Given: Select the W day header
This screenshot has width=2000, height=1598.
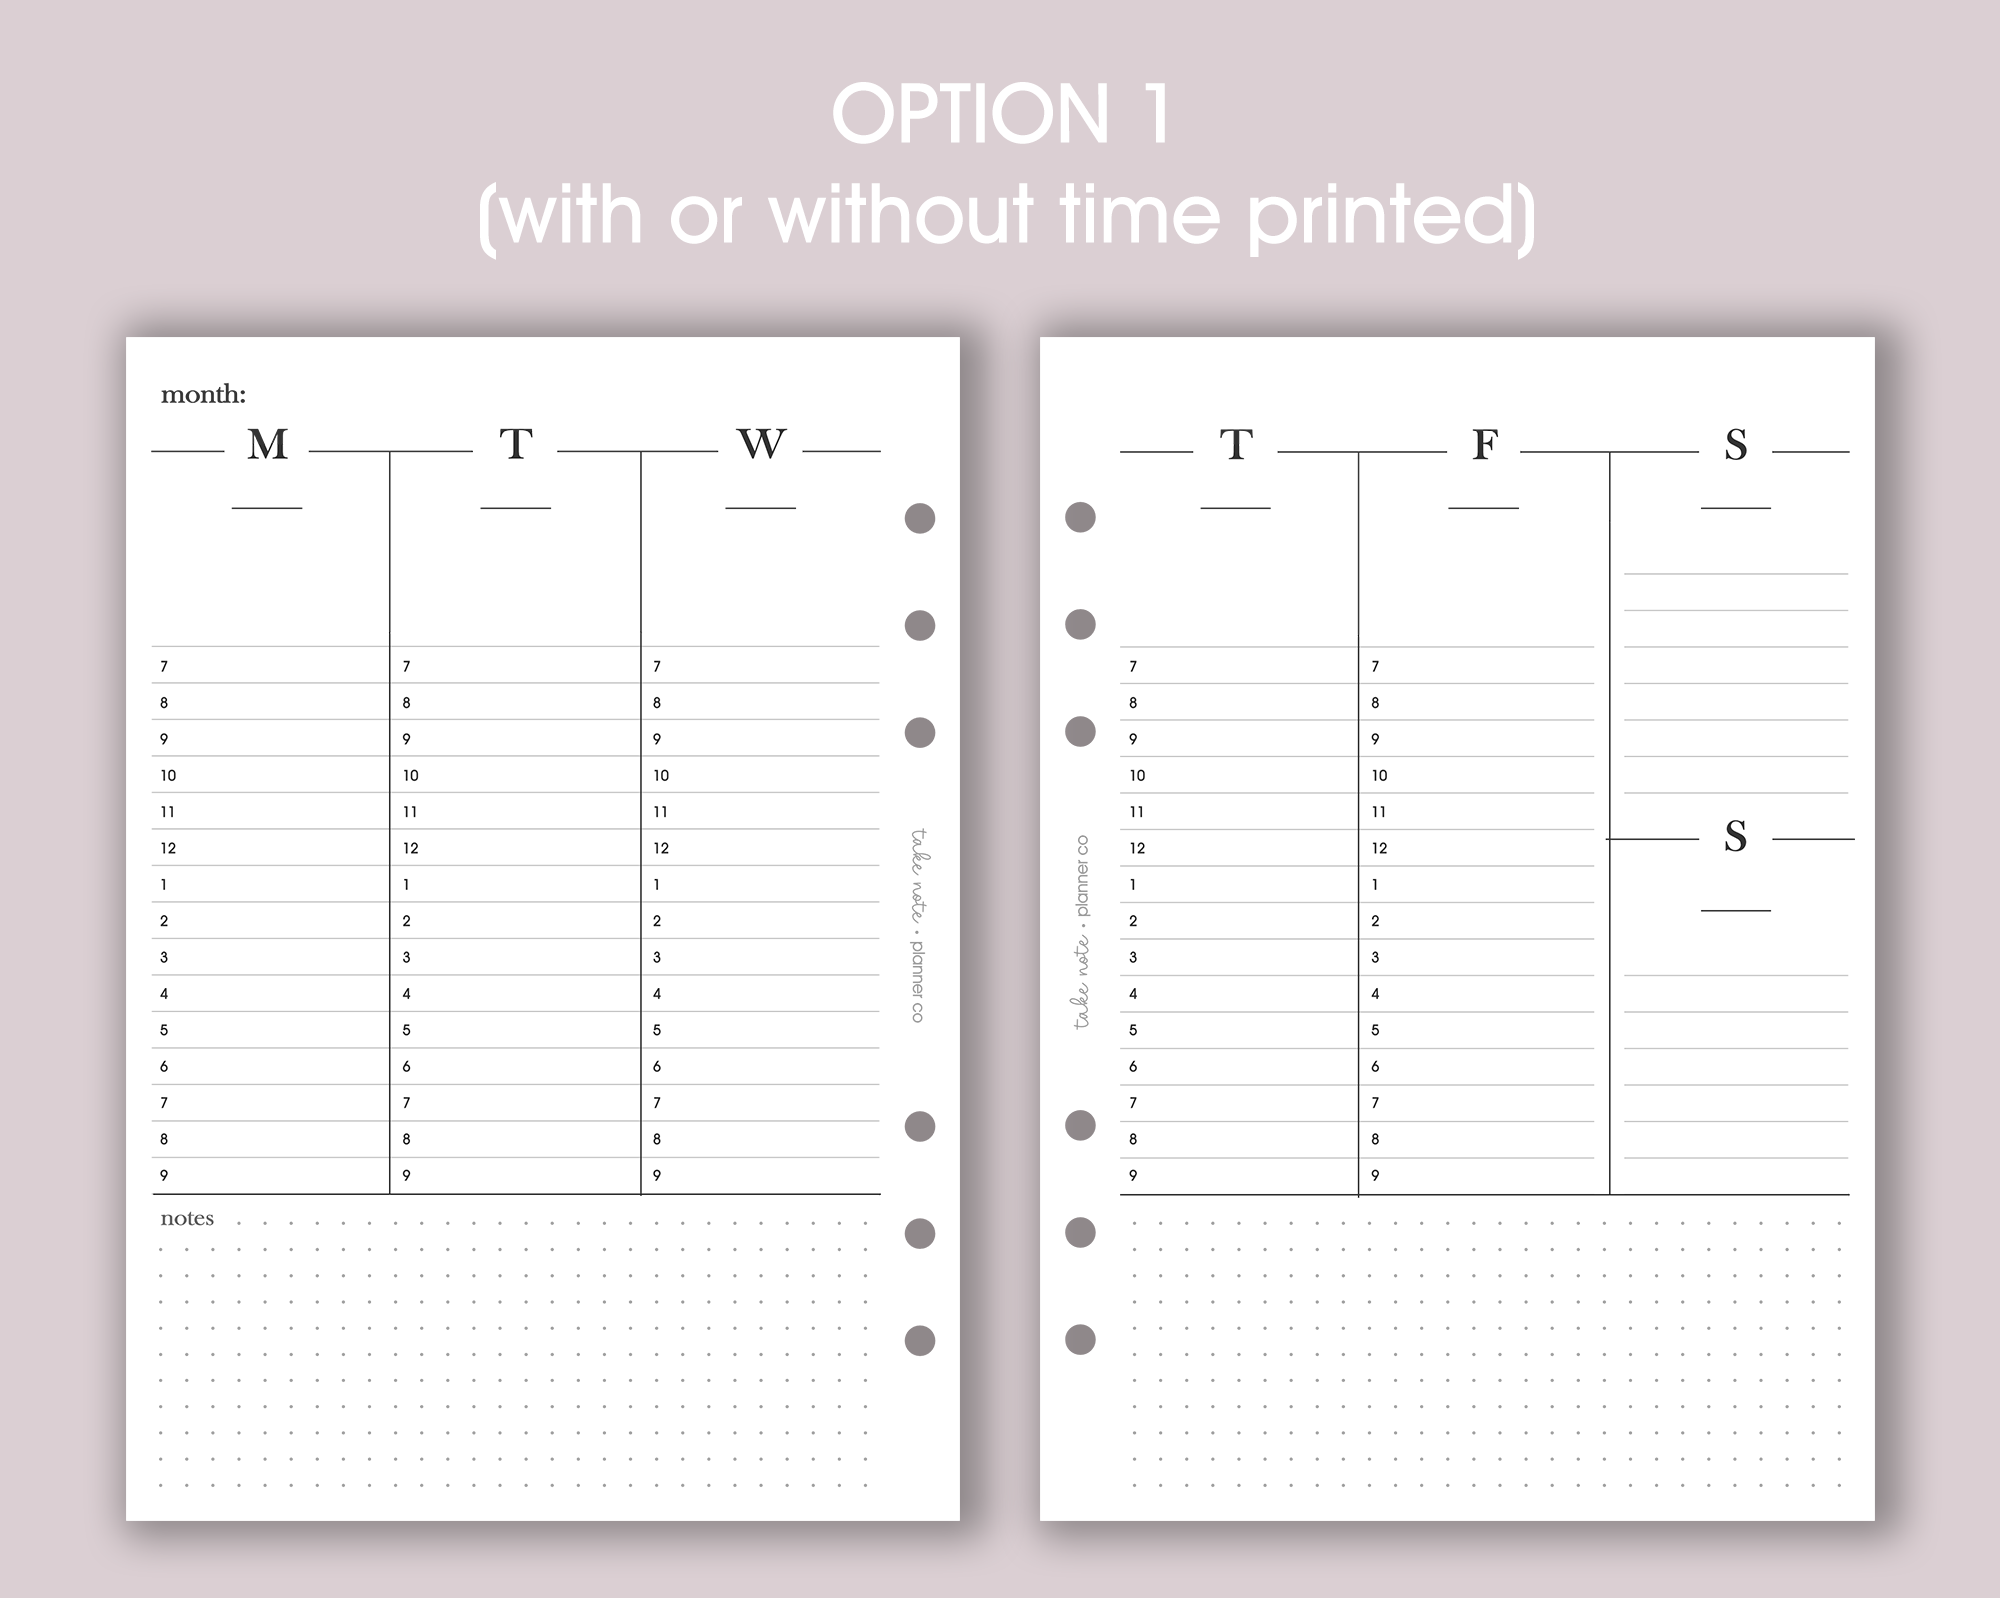Looking at the screenshot, I should (x=761, y=444).
